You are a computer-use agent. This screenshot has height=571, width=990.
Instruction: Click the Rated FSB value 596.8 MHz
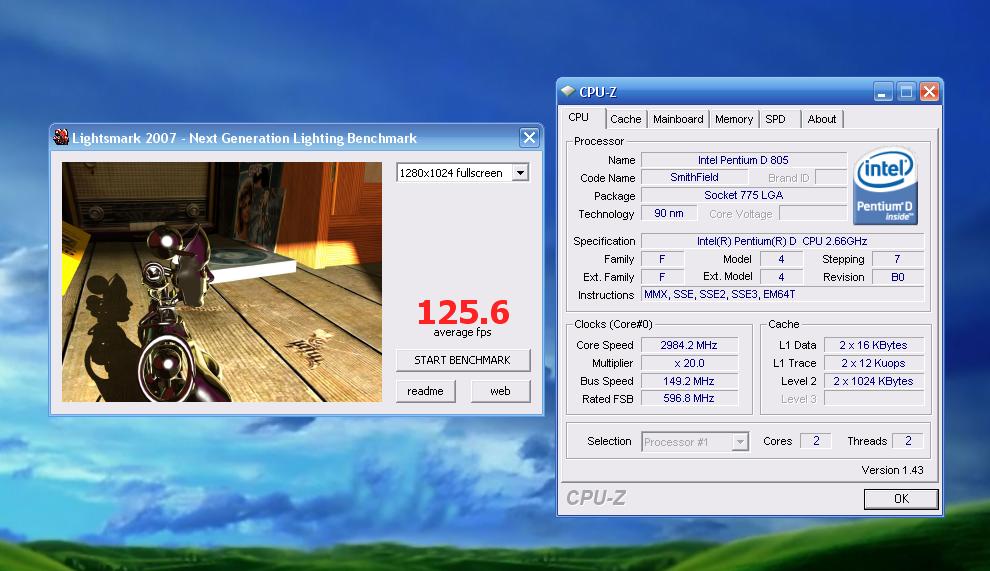pos(689,399)
